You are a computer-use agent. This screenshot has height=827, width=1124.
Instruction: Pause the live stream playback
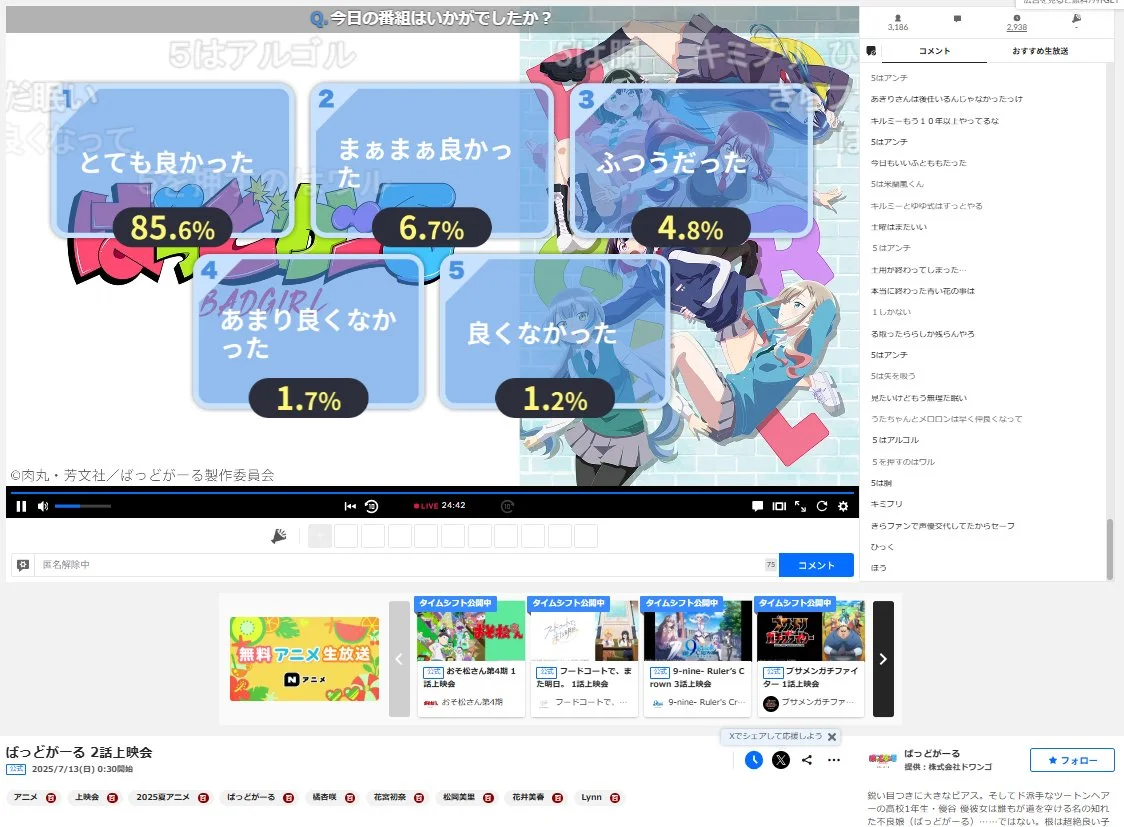tap(21, 506)
